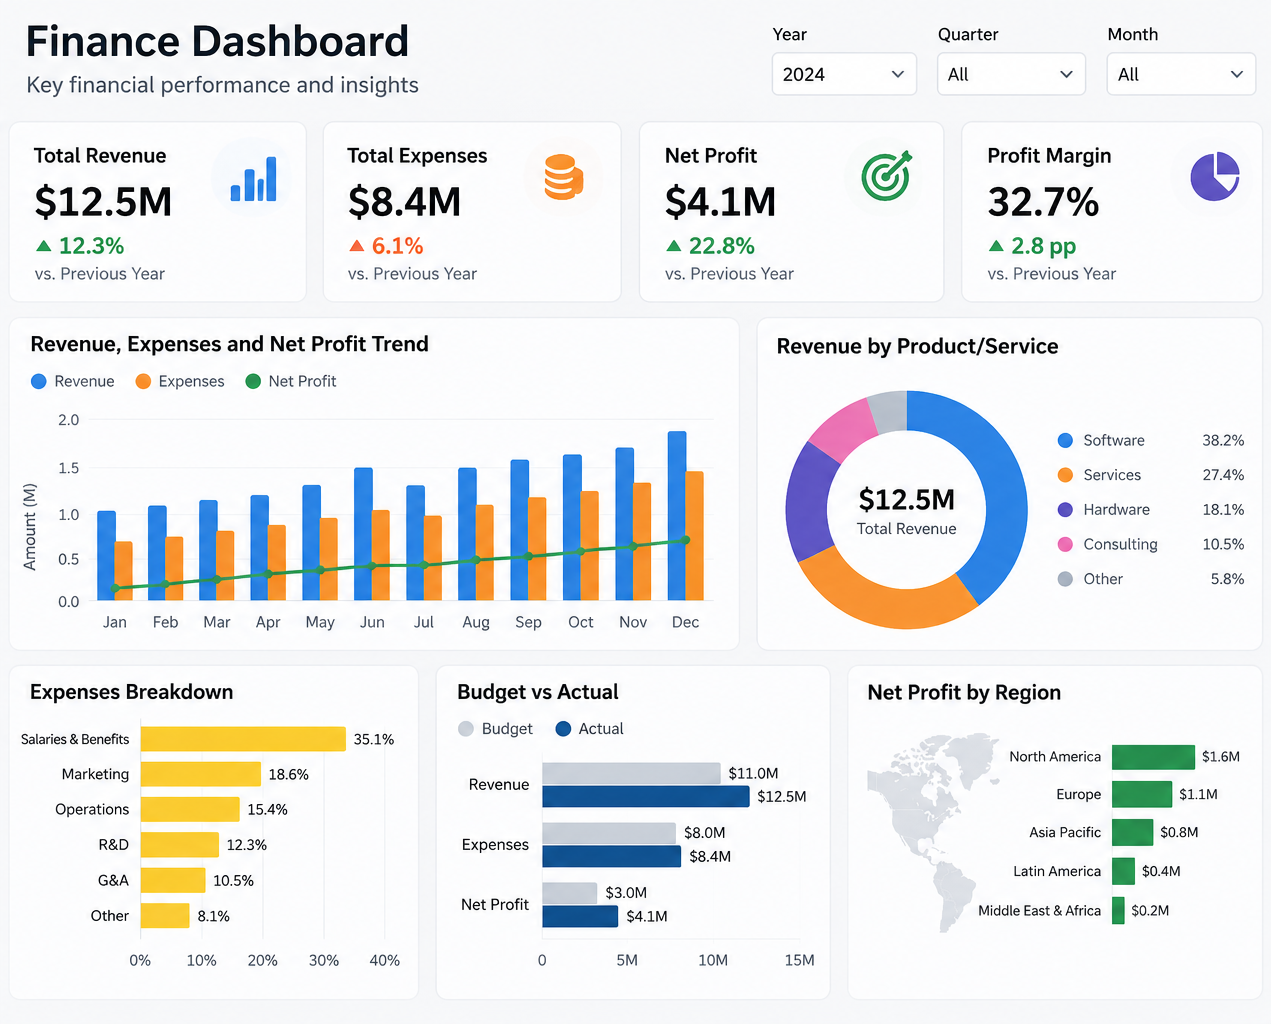Click the Other 8.1% expenses bar
The width and height of the screenshot is (1271, 1024).
[x=165, y=916]
